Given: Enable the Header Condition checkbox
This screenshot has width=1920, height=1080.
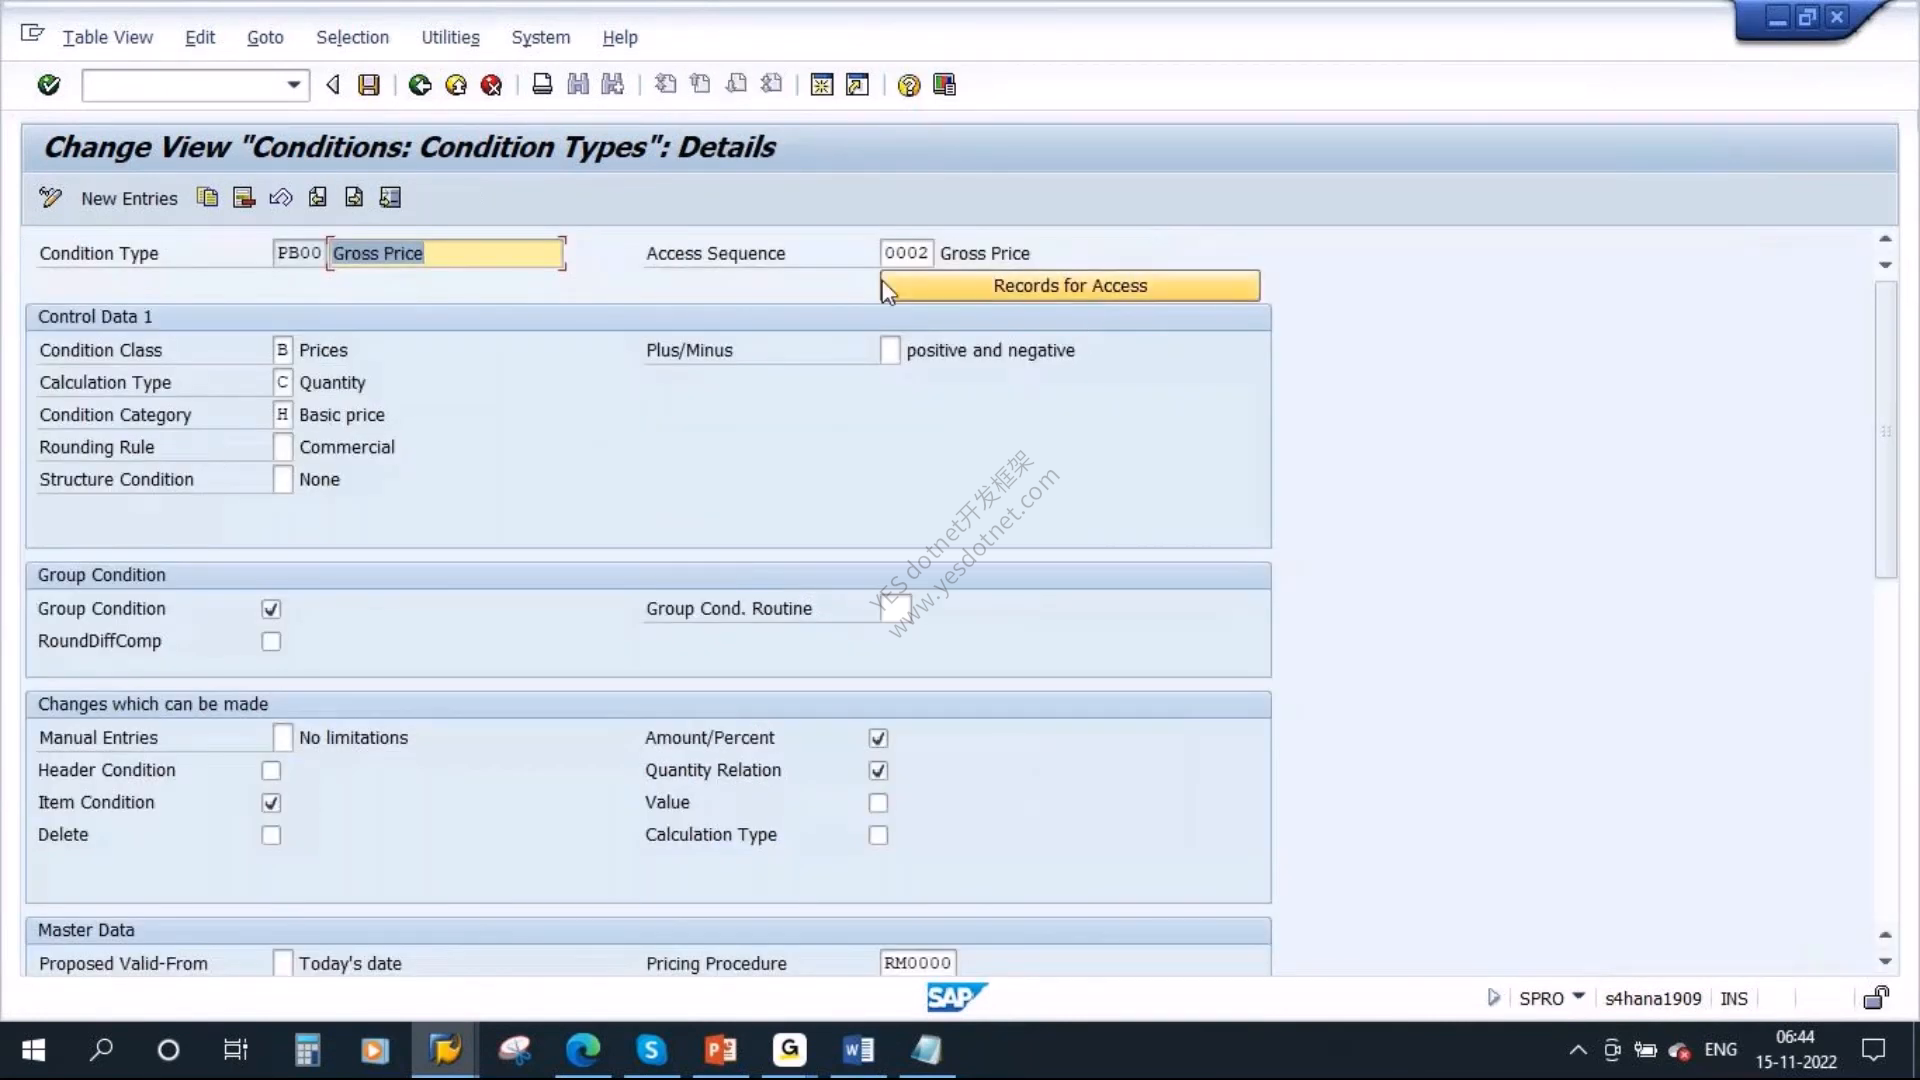Looking at the screenshot, I should (271, 770).
